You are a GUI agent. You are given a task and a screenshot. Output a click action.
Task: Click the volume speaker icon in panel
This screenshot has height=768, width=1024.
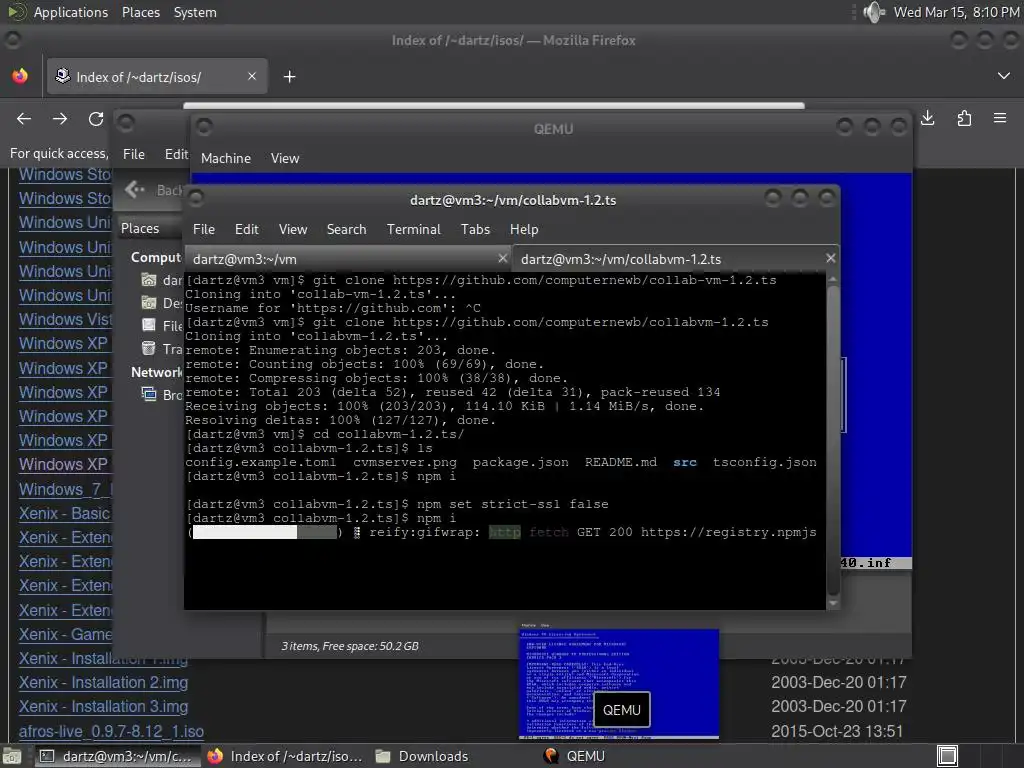pos(874,12)
